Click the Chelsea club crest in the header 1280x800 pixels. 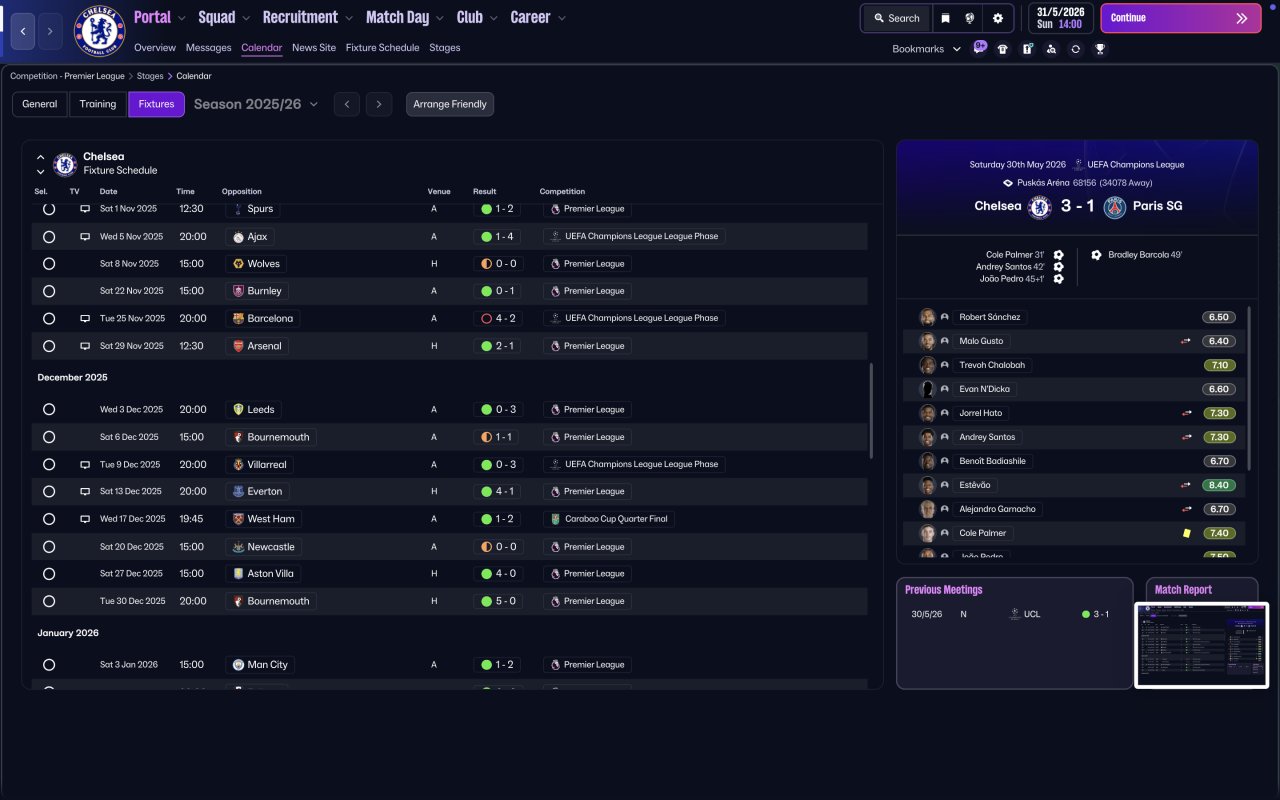click(100, 31)
